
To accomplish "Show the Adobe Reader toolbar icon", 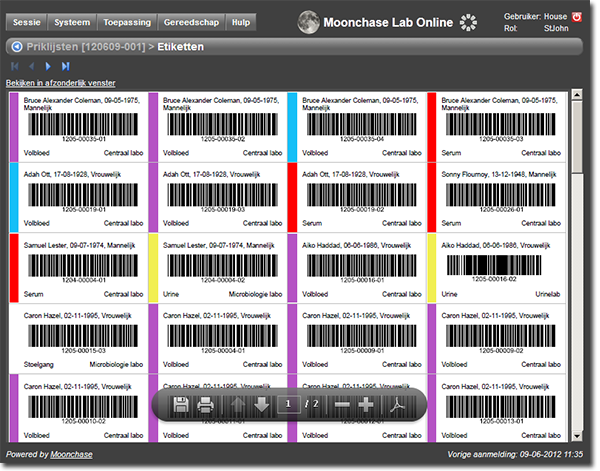I will [x=397, y=405].
